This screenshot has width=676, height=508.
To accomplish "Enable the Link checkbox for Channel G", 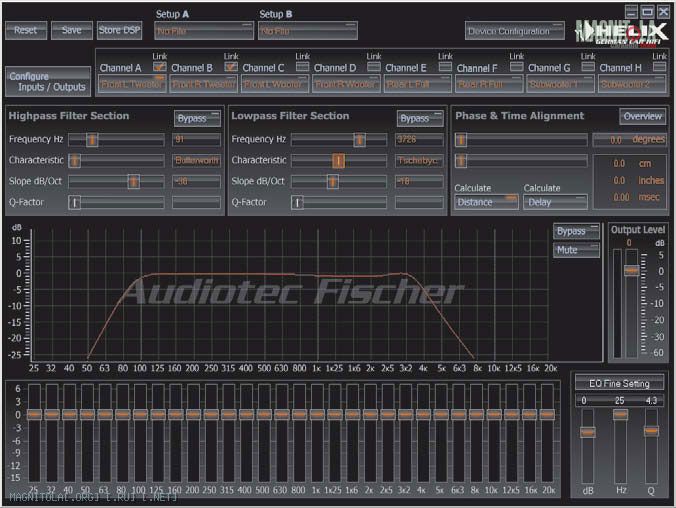I will point(588,66).
